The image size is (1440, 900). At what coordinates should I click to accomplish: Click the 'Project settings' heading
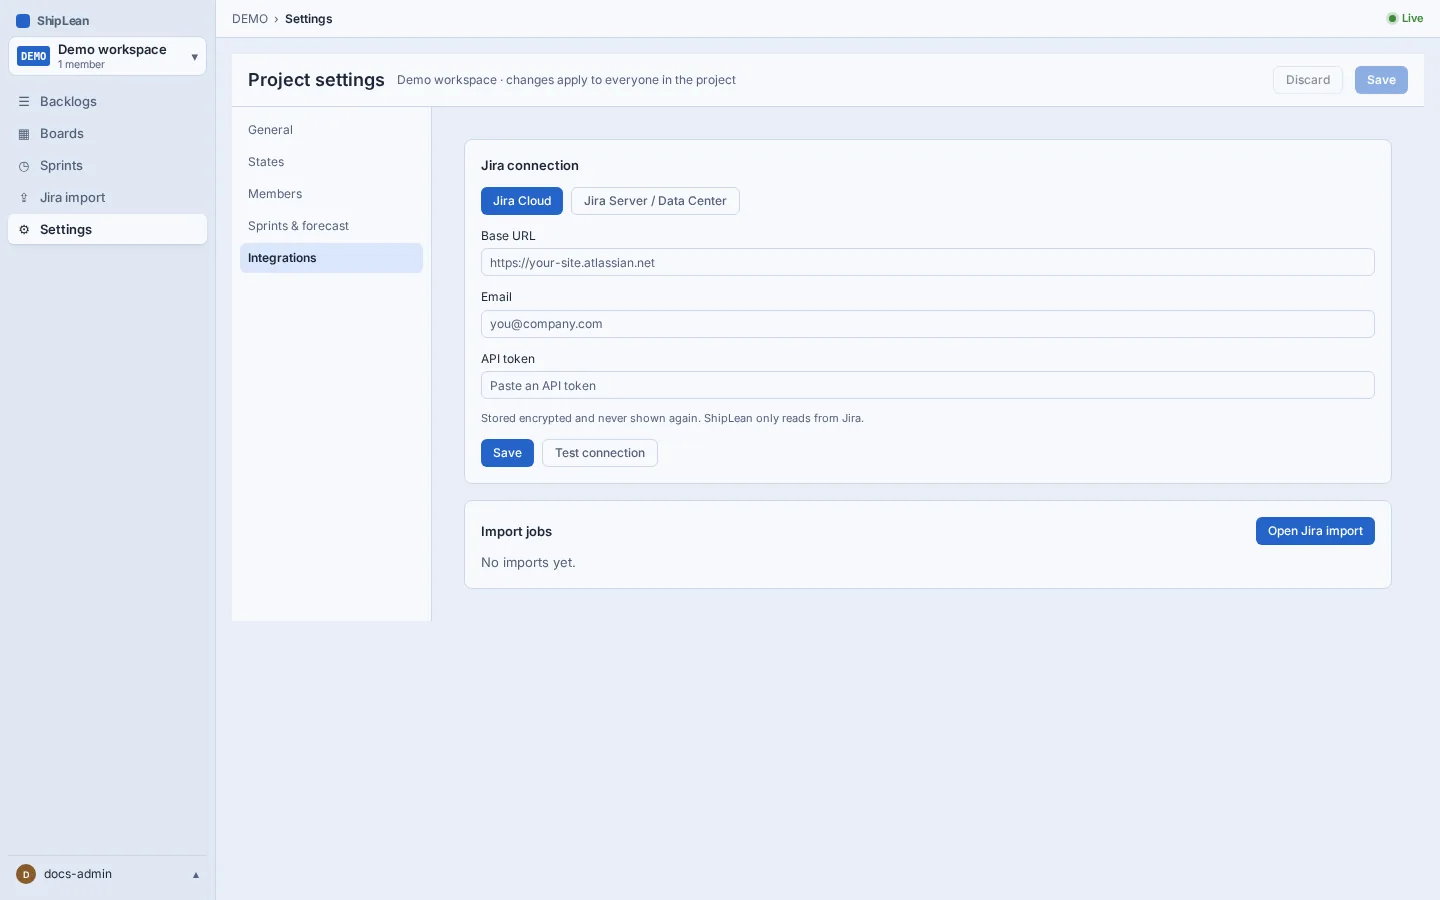316,80
